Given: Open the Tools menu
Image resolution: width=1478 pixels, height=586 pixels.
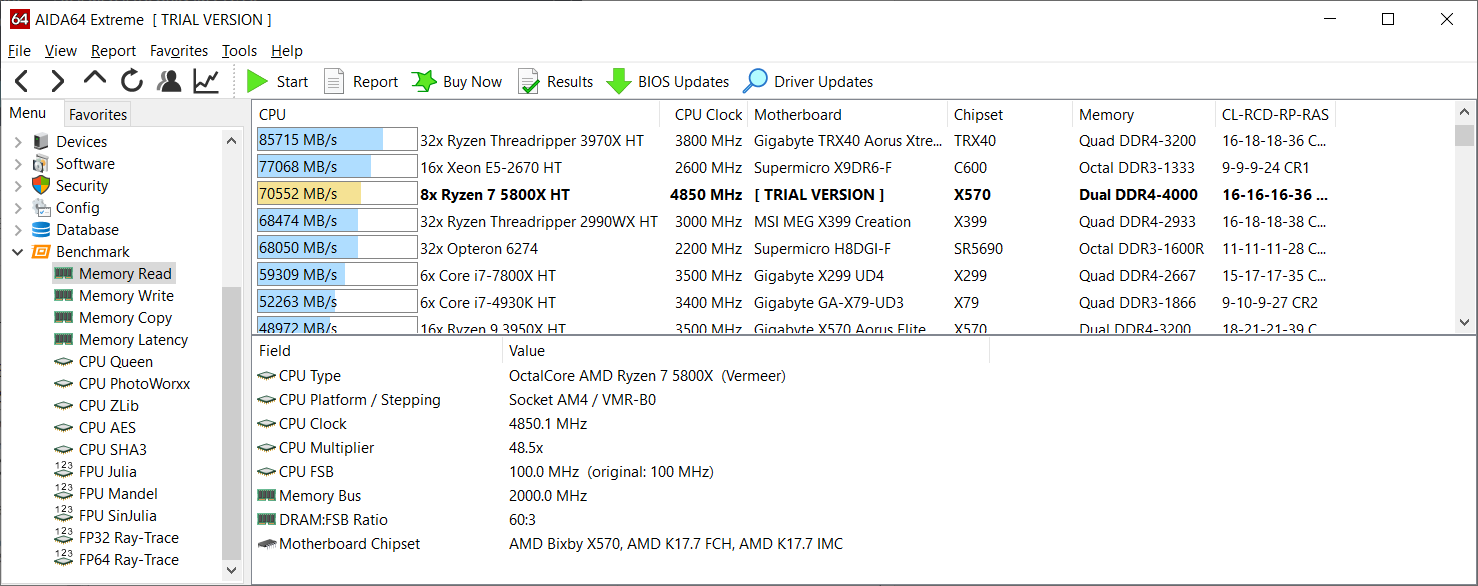Looking at the screenshot, I should point(239,51).
